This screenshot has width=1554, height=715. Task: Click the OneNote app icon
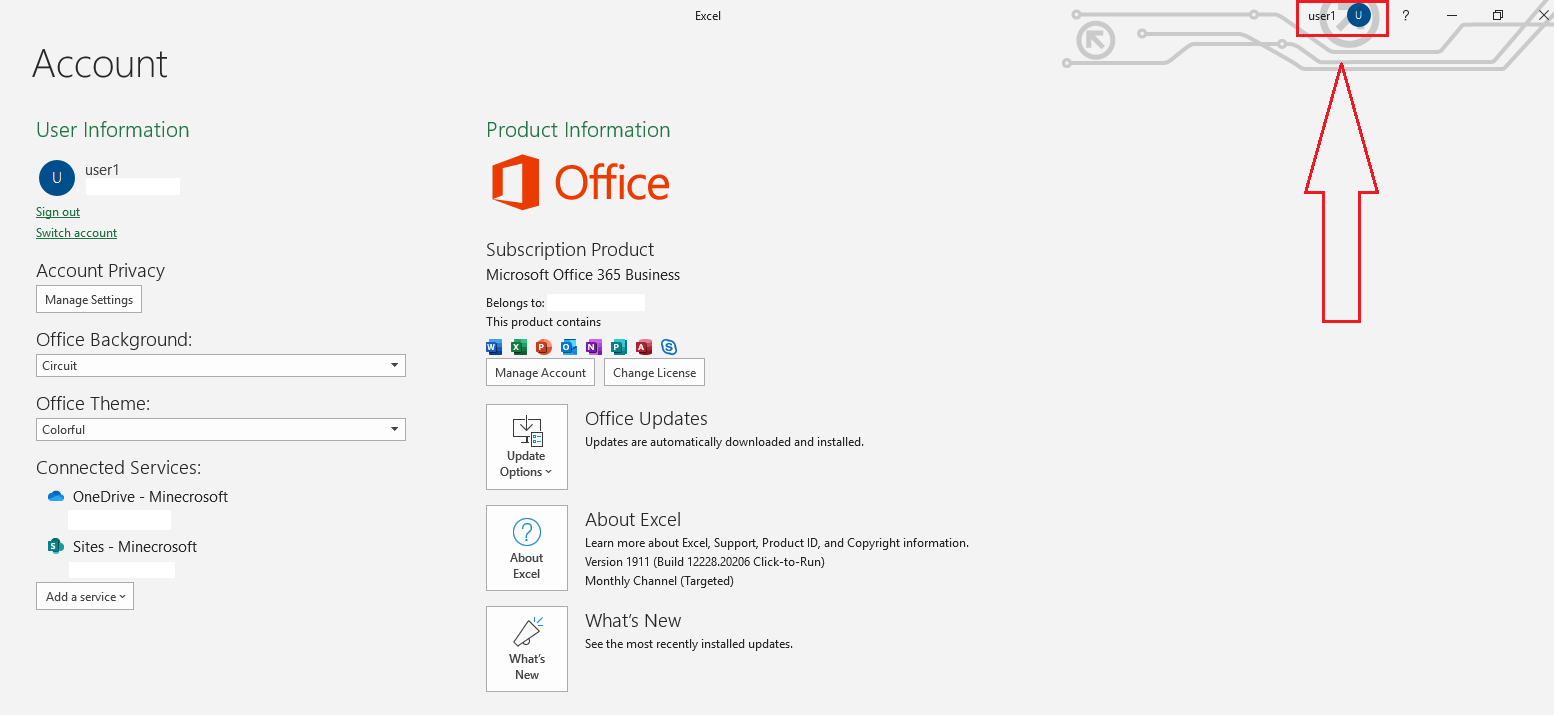593,347
